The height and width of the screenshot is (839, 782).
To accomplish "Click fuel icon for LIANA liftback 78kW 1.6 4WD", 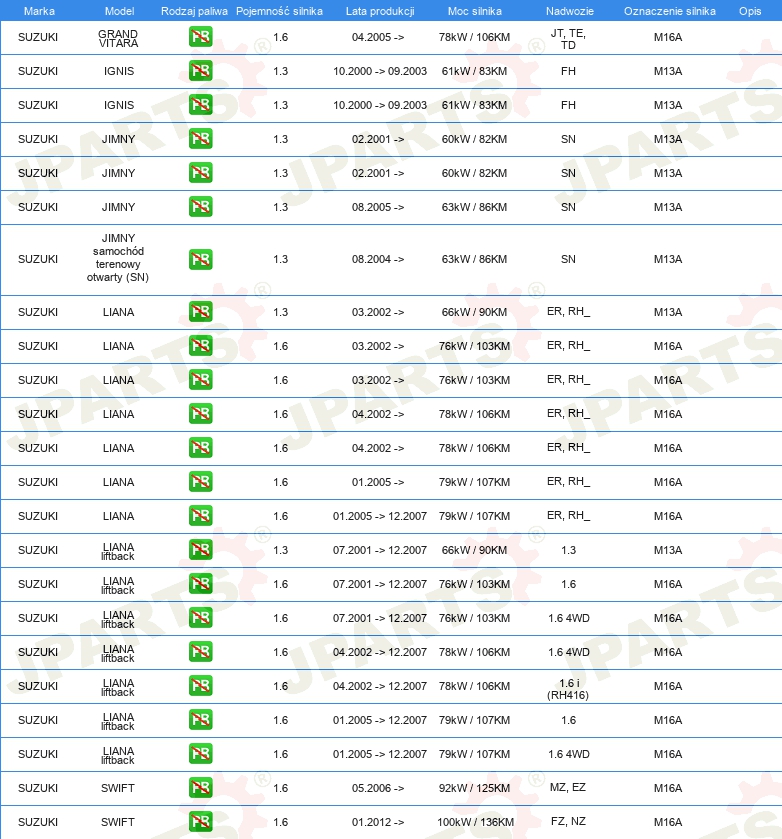I will pyautogui.click(x=201, y=651).
